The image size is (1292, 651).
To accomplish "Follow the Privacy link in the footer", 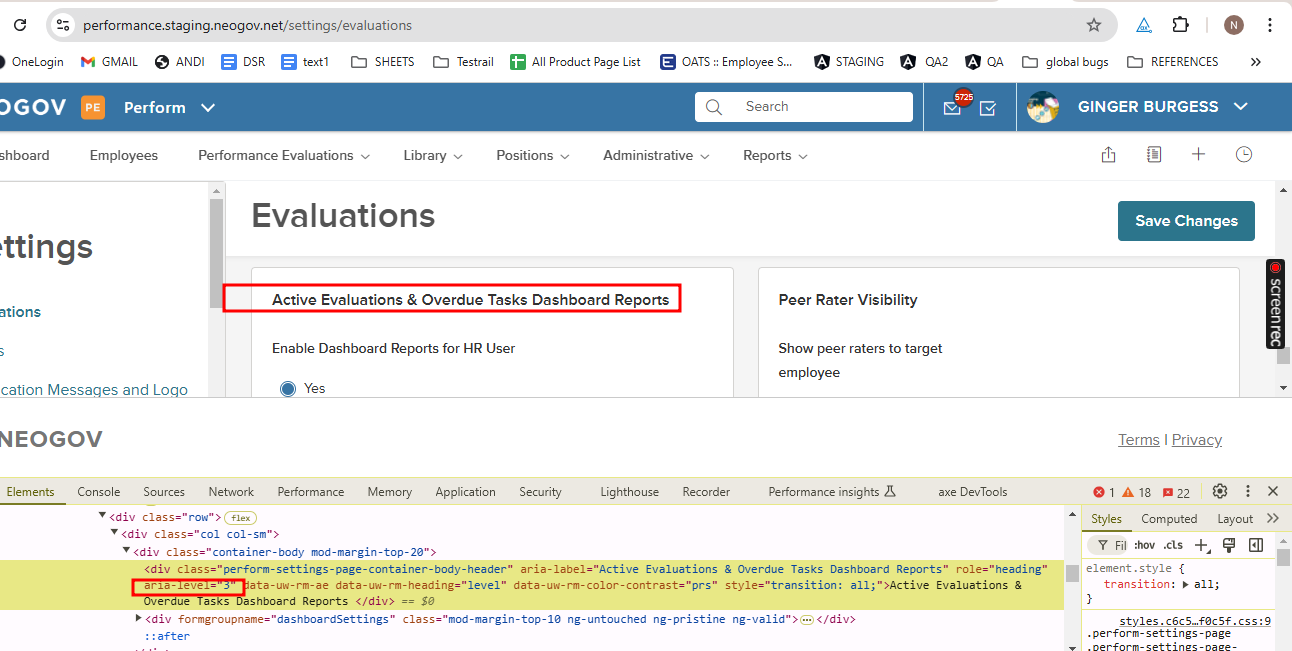I will 1196,440.
